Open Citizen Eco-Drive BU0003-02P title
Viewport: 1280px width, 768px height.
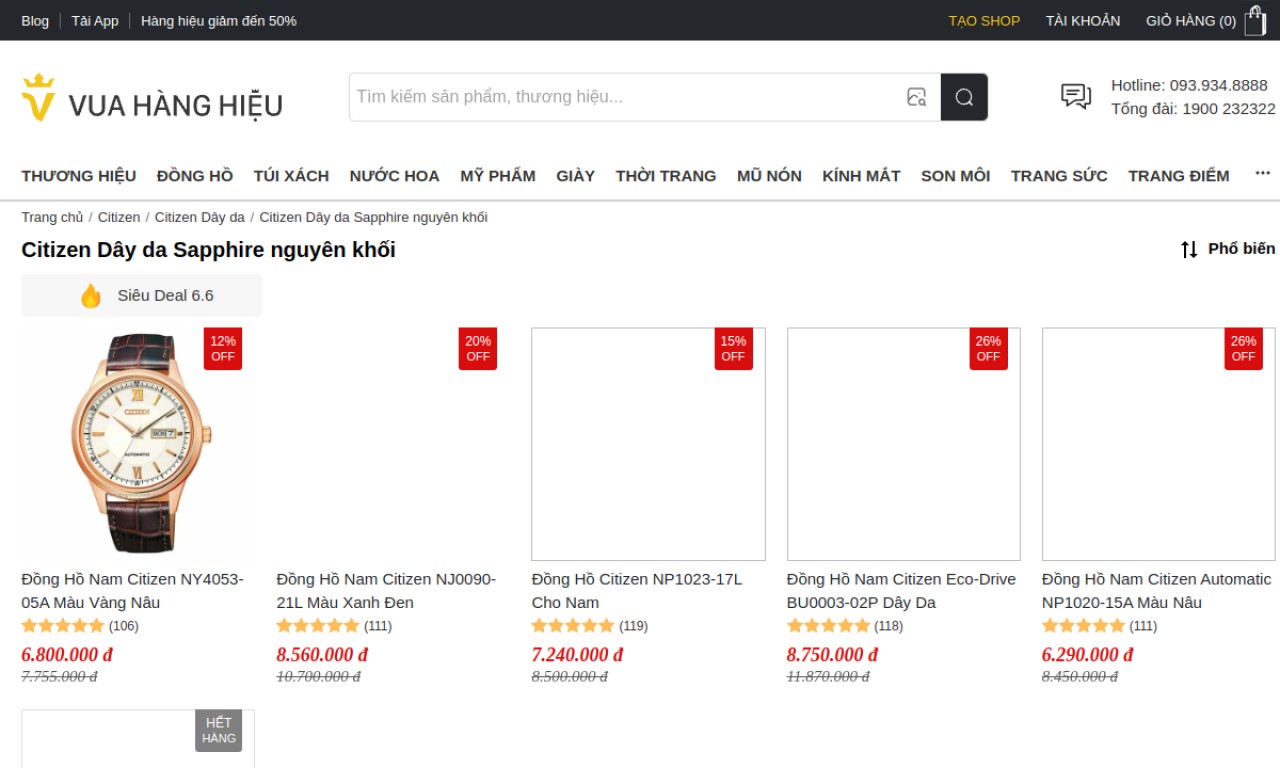901,591
